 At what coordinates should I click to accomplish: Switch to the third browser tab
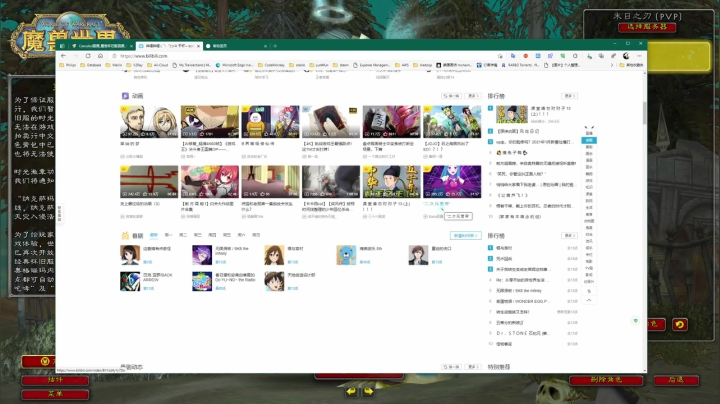click(x=236, y=46)
